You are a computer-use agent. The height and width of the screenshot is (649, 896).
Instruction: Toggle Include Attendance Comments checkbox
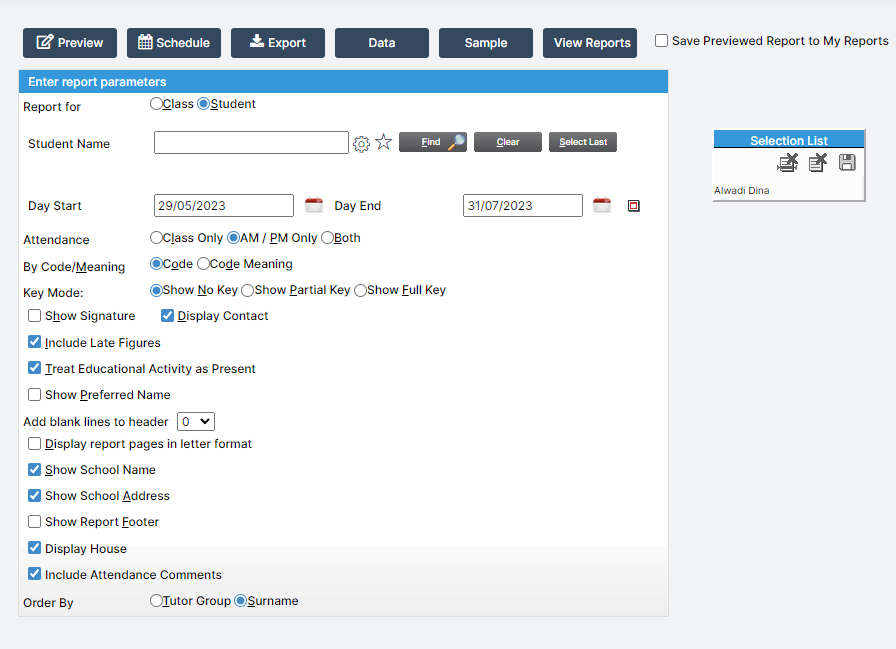click(34, 574)
